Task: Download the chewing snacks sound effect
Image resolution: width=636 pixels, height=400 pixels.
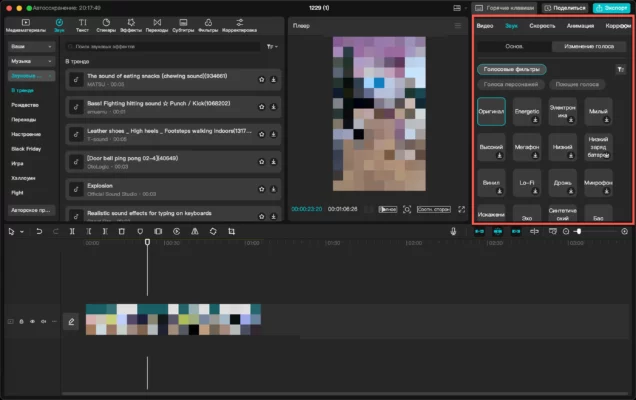Action: 273,80
